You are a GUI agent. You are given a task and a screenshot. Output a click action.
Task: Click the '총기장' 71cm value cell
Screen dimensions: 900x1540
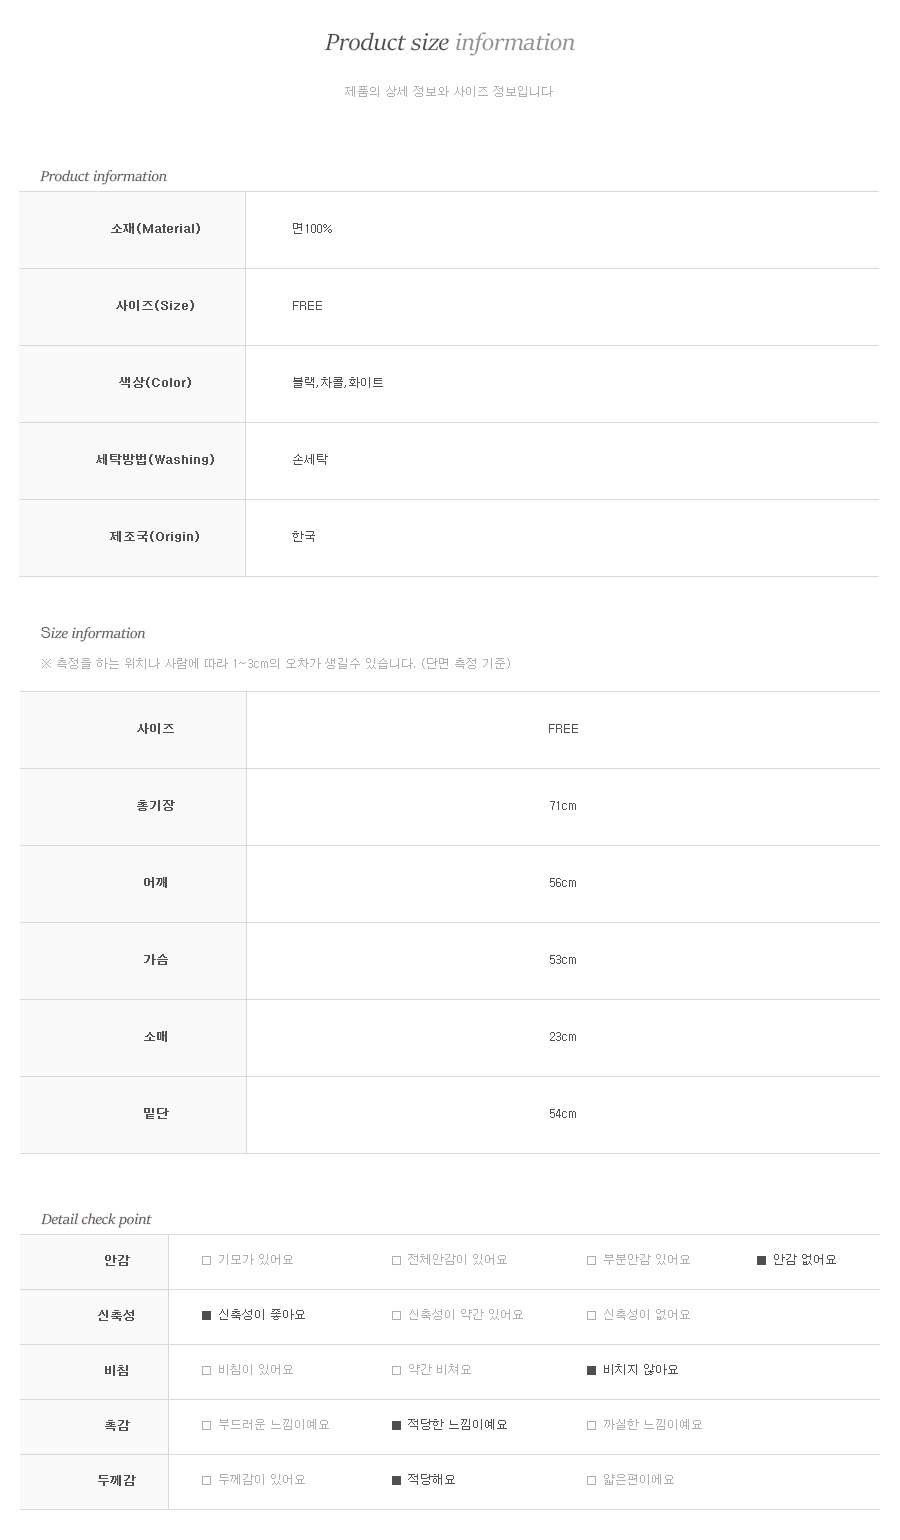click(562, 806)
